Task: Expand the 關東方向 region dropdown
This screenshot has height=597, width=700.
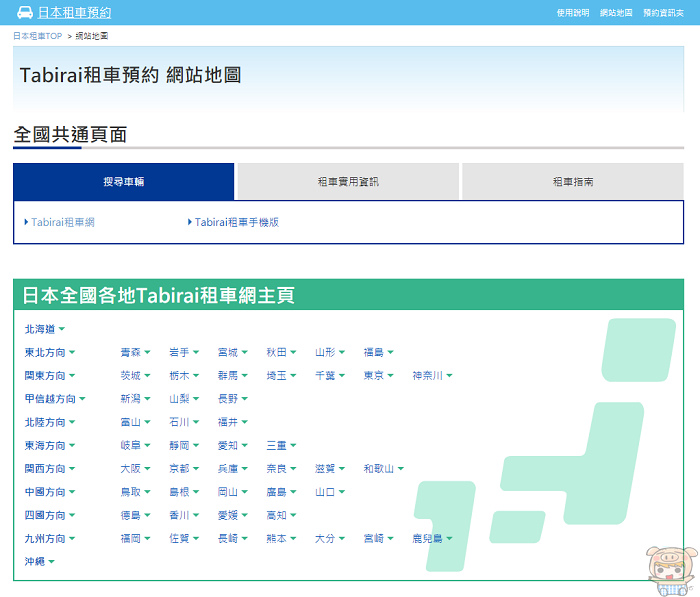Action: 50,376
